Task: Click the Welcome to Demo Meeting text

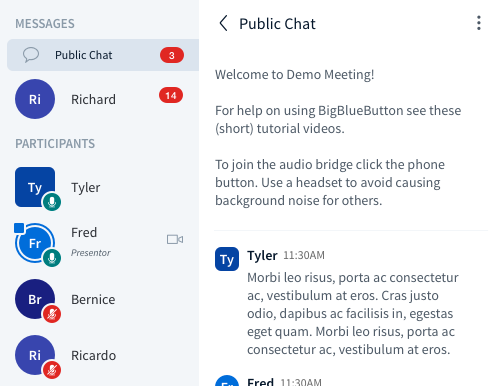Action: 295,74
